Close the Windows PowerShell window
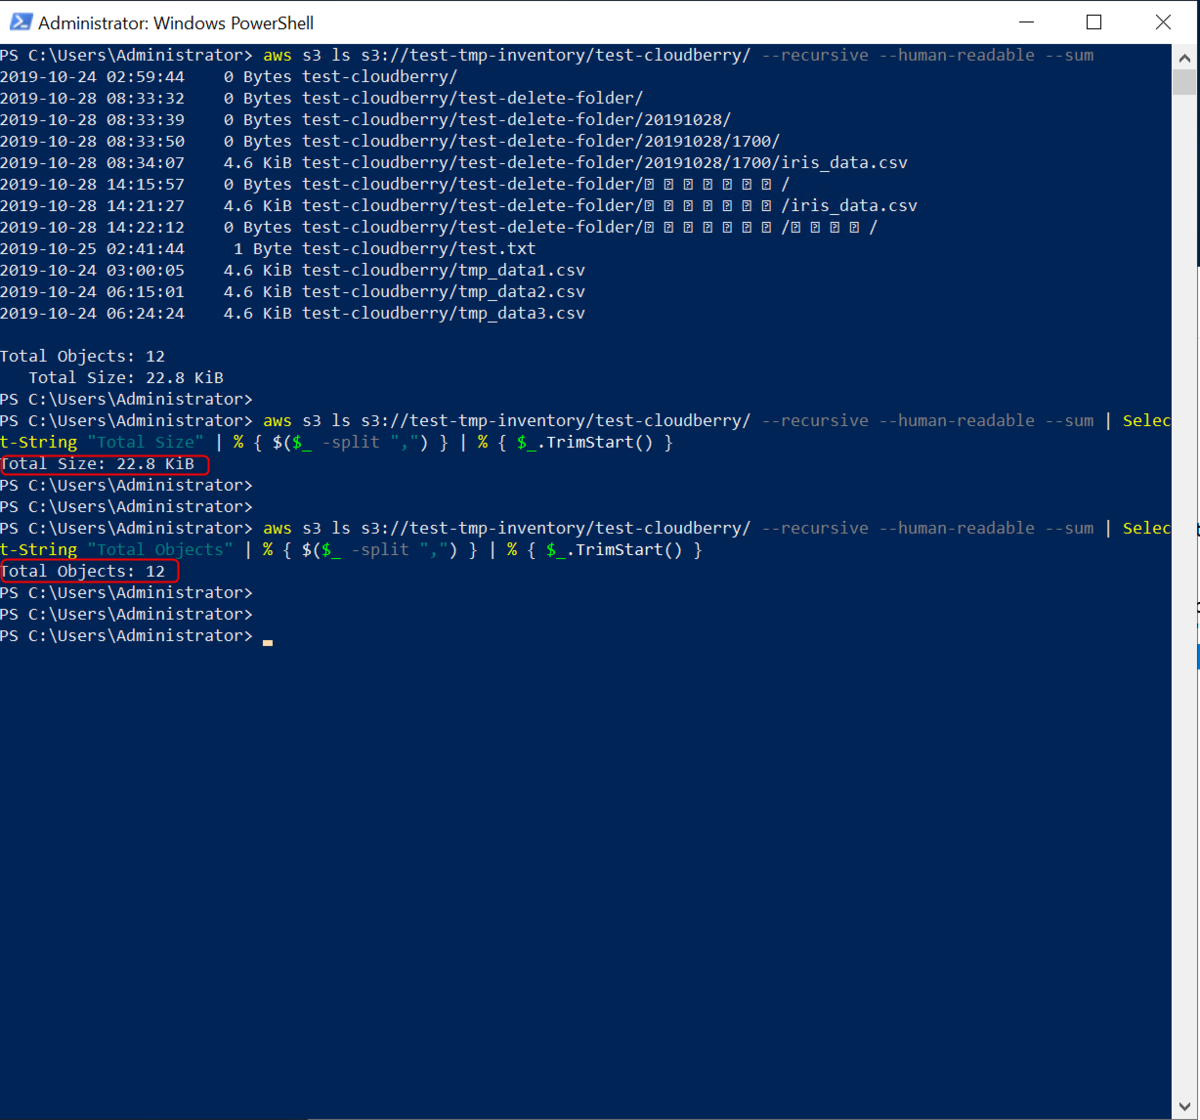 pos(1162,22)
